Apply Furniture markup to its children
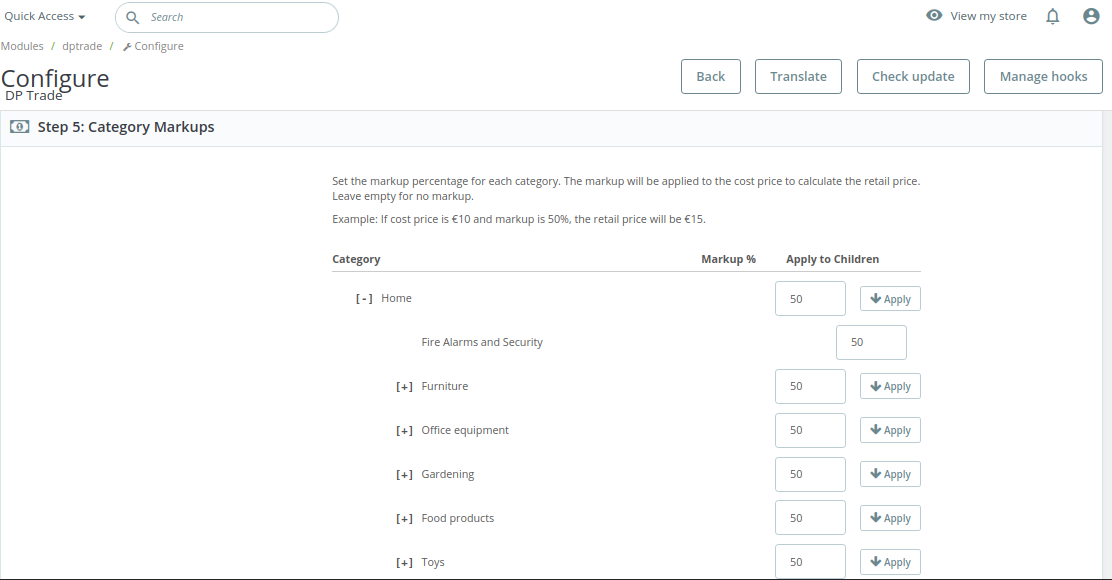Screen dimensions: 1112x580 tap(890, 387)
